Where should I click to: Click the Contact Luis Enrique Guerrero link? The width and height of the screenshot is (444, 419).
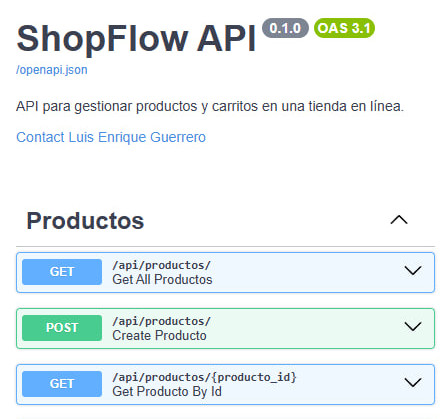coord(111,137)
